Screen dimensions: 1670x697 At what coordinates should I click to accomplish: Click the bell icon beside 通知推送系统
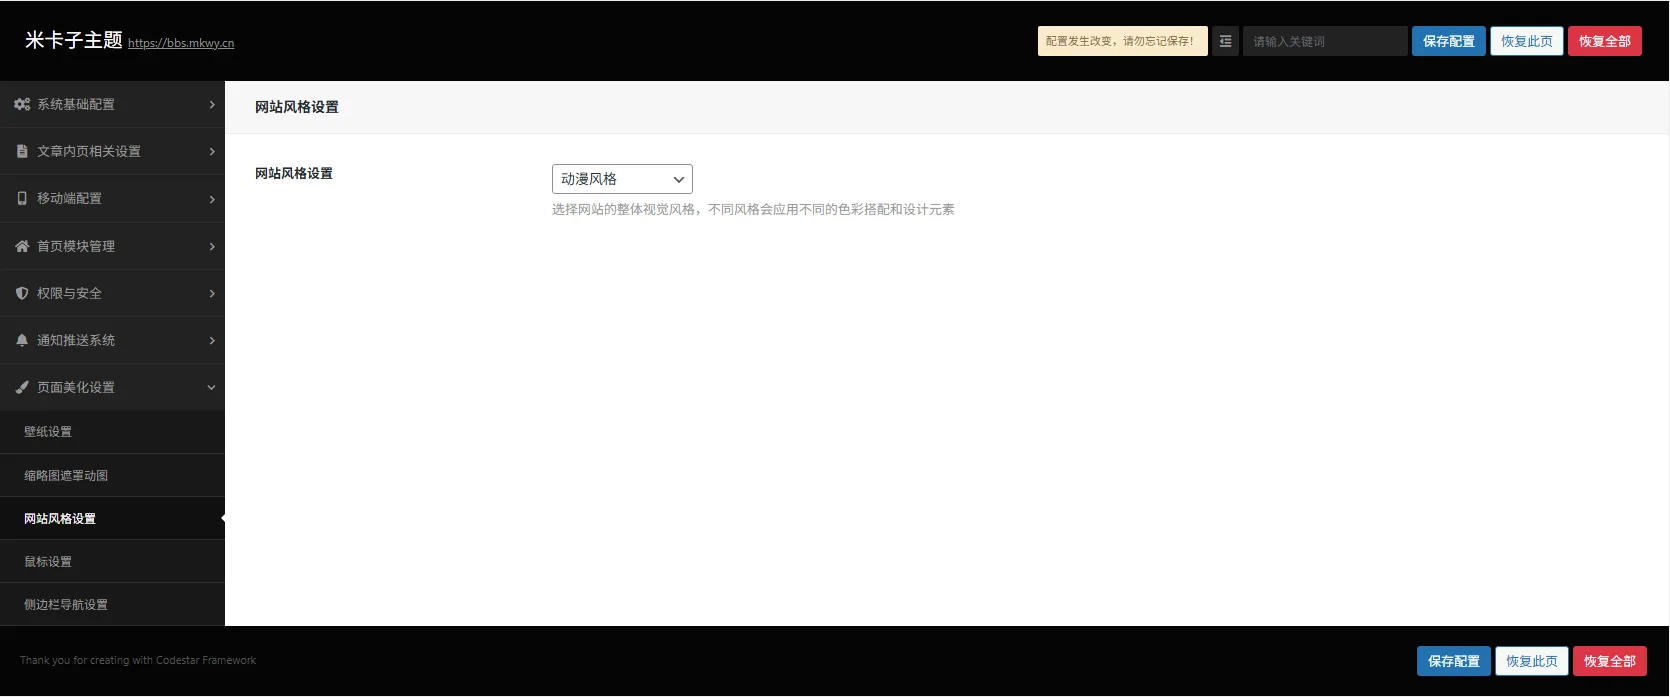pos(22,340)
